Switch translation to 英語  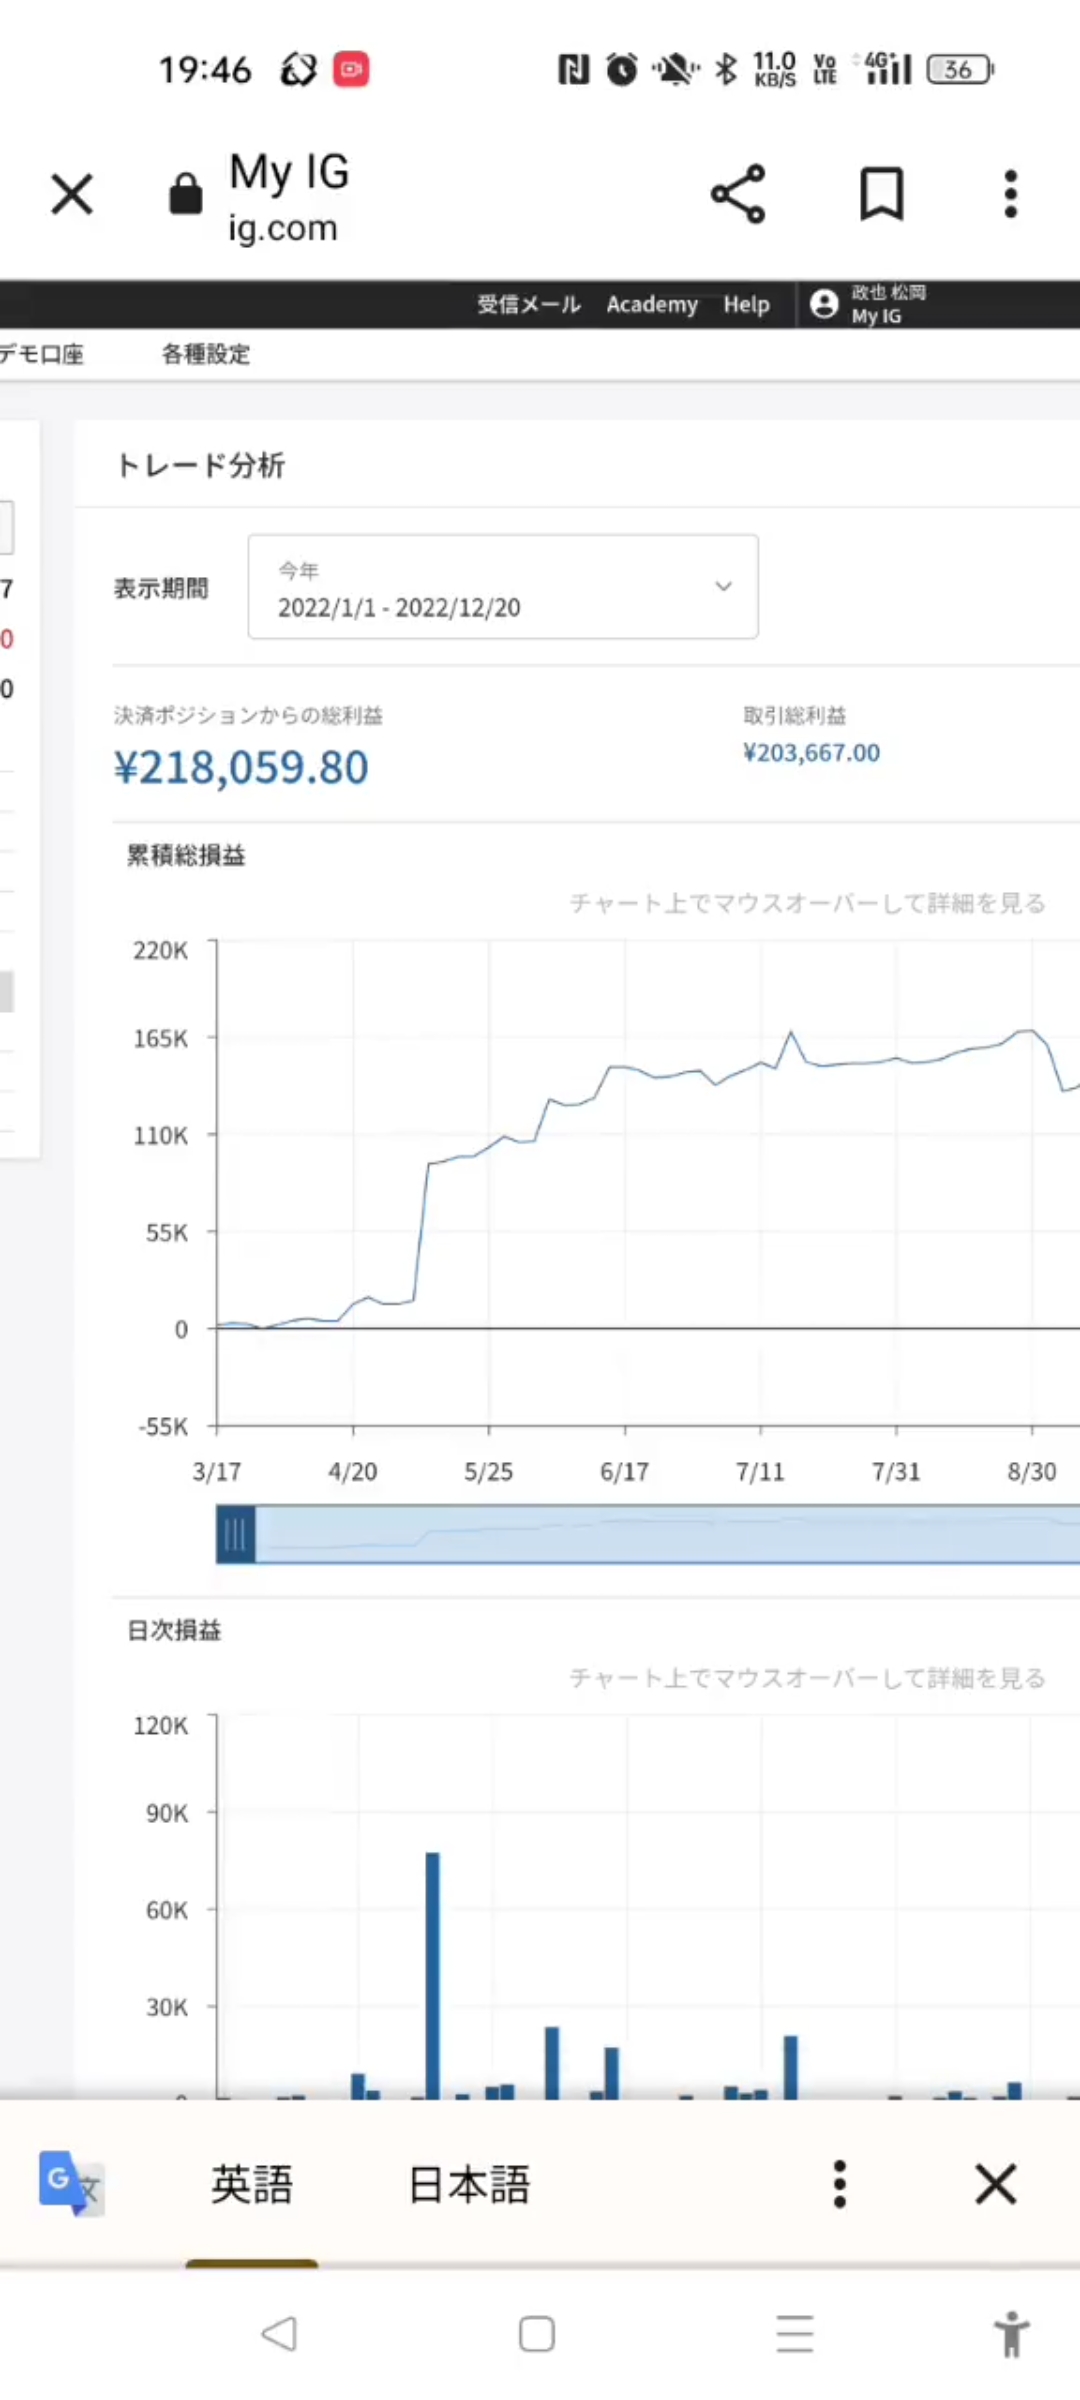point(252,2184)
